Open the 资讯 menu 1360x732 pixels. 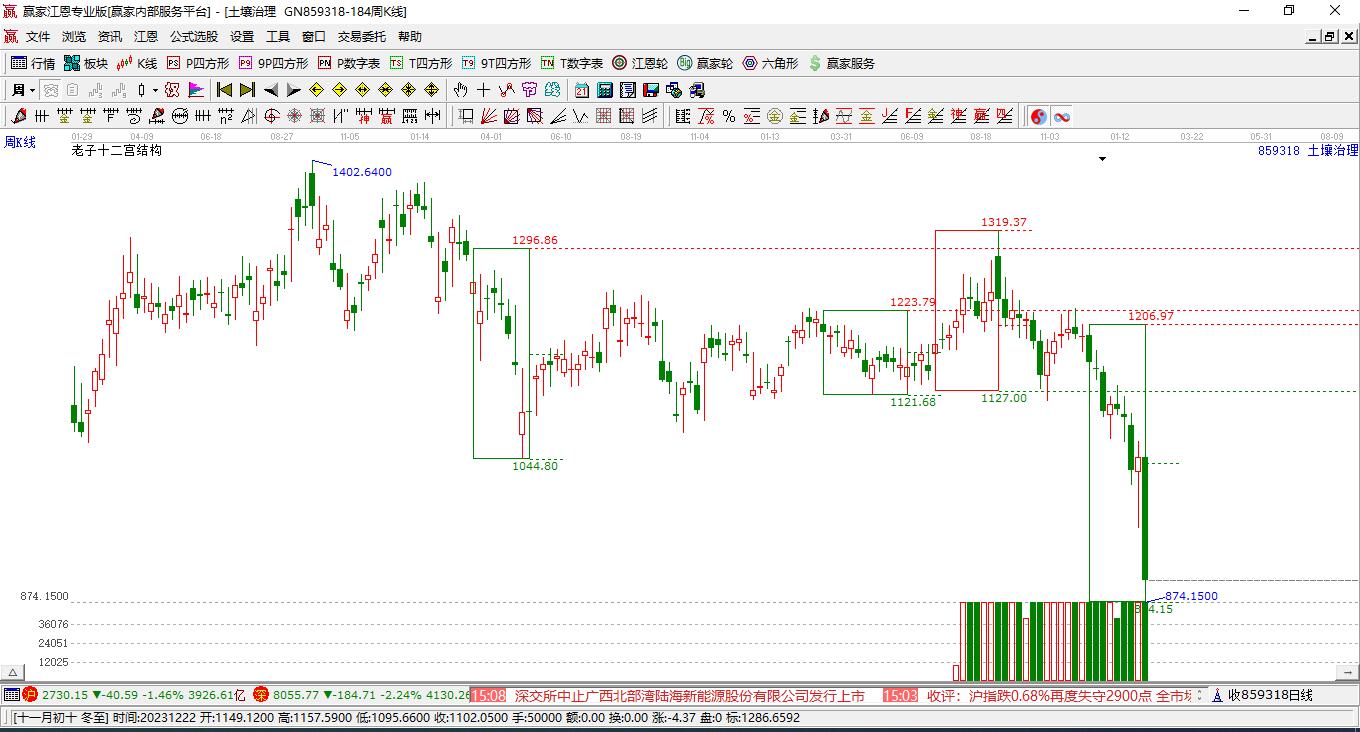pos(110,37)
